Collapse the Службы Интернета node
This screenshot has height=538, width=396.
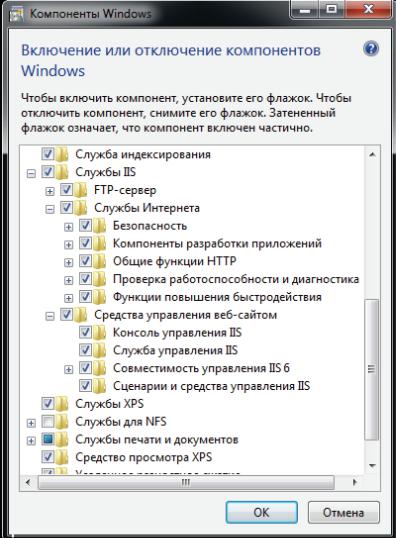point(50,209)
